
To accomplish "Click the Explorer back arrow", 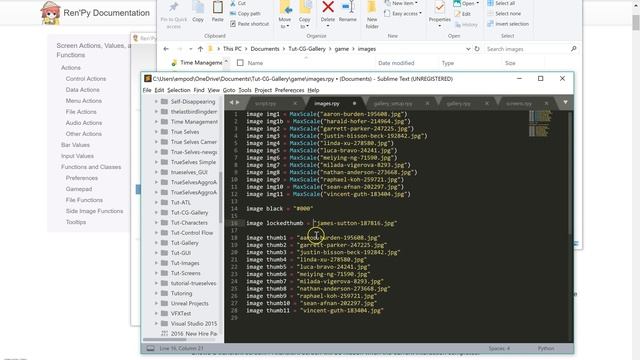I will coord(166,49).
